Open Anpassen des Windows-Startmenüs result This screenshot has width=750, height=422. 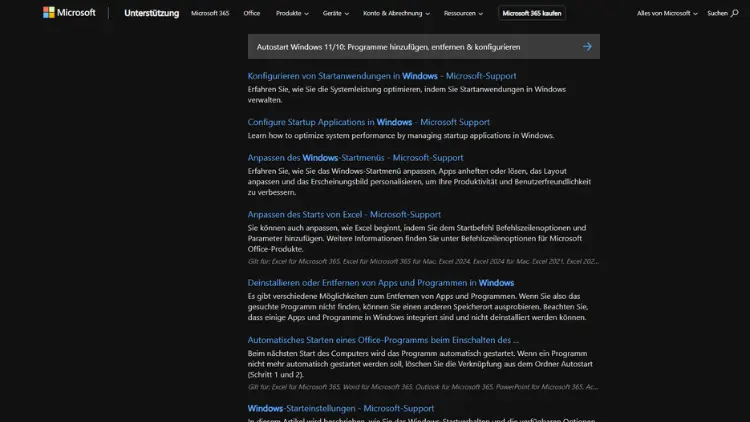click(x=355, y=157)
